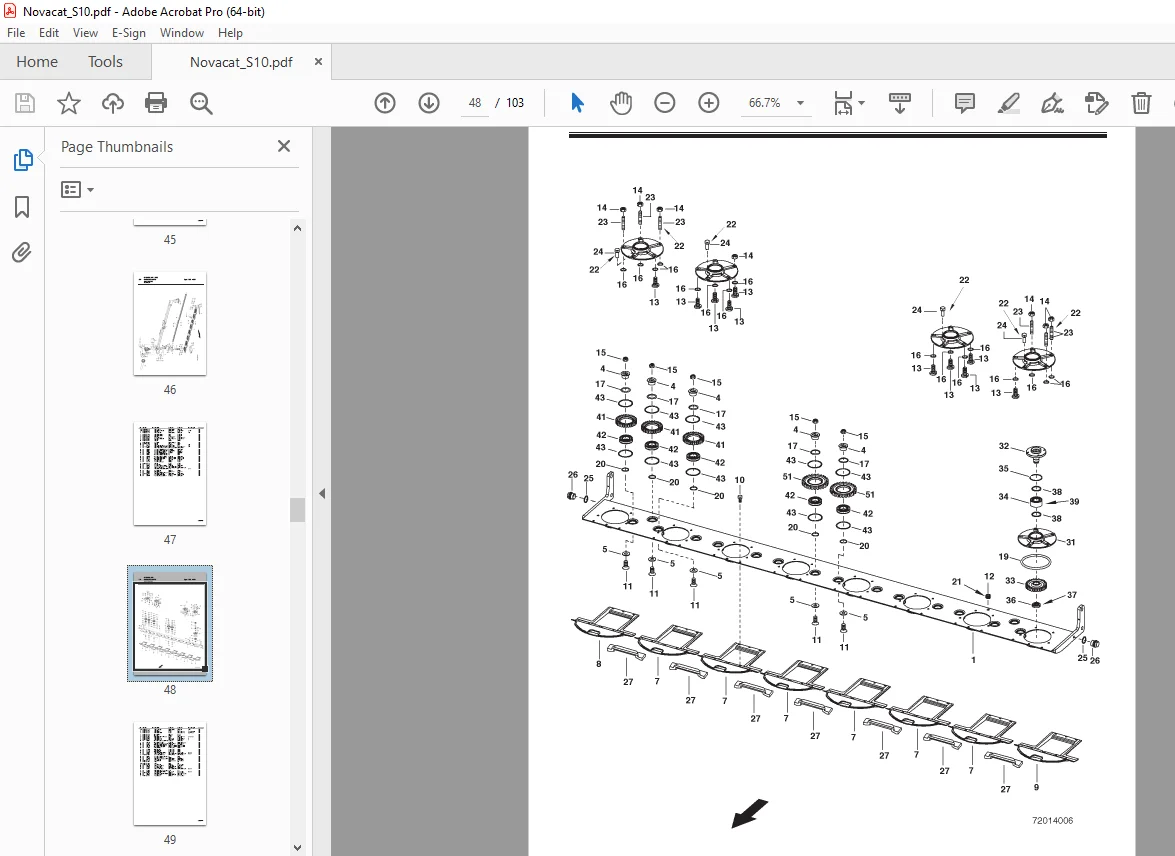The width and height of the screenshot is (1175, 856).
Task: Click the delete trash icon
Action: click(1141, 103)
